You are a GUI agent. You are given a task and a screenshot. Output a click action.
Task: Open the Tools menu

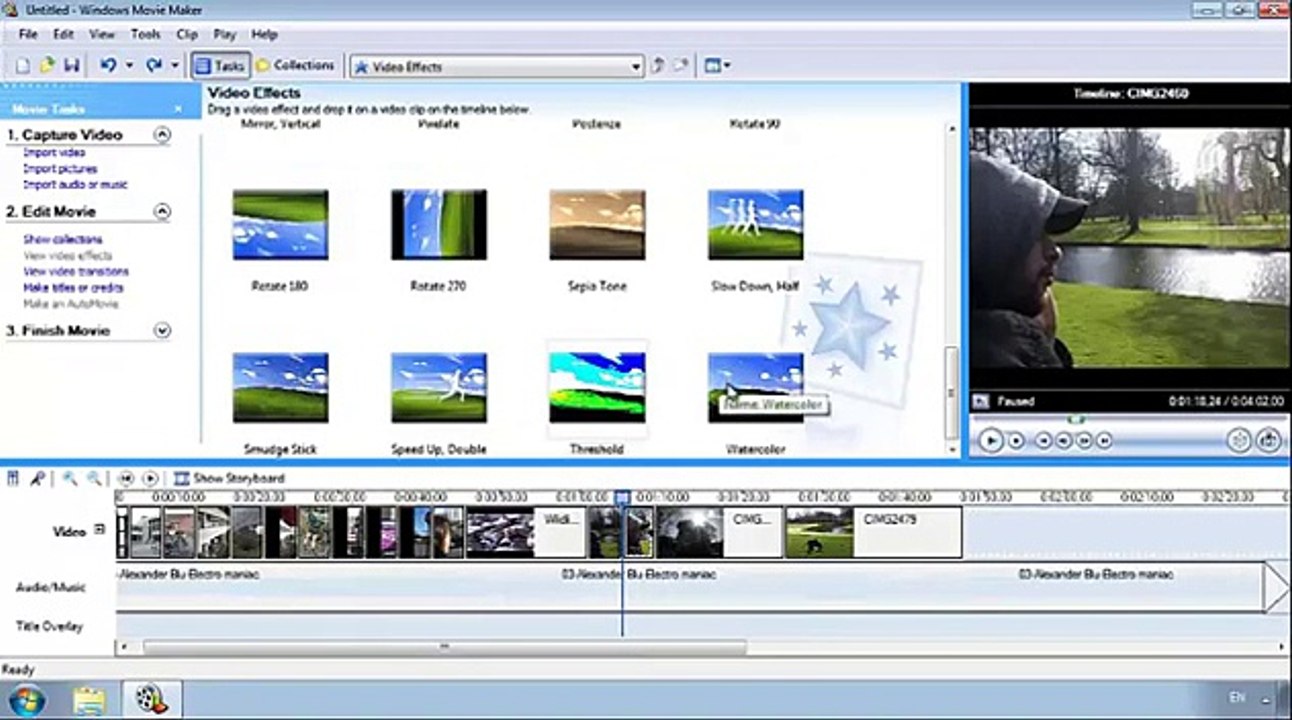[145, 34]
